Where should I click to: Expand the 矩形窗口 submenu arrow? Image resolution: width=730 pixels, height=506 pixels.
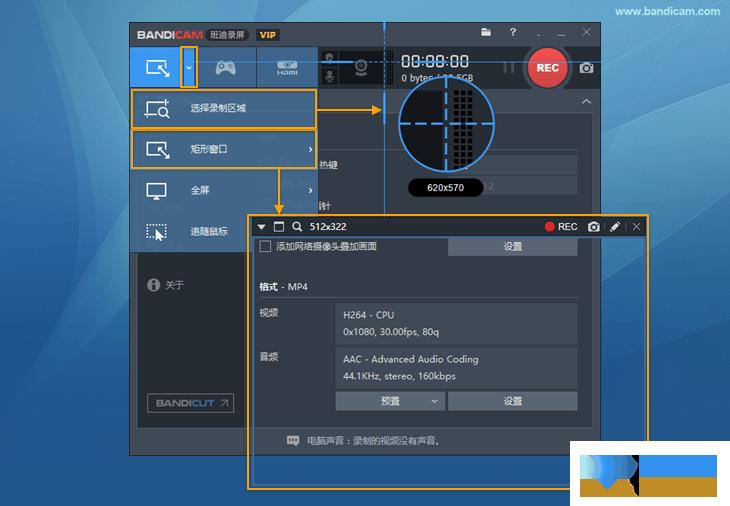pos(311,149)
